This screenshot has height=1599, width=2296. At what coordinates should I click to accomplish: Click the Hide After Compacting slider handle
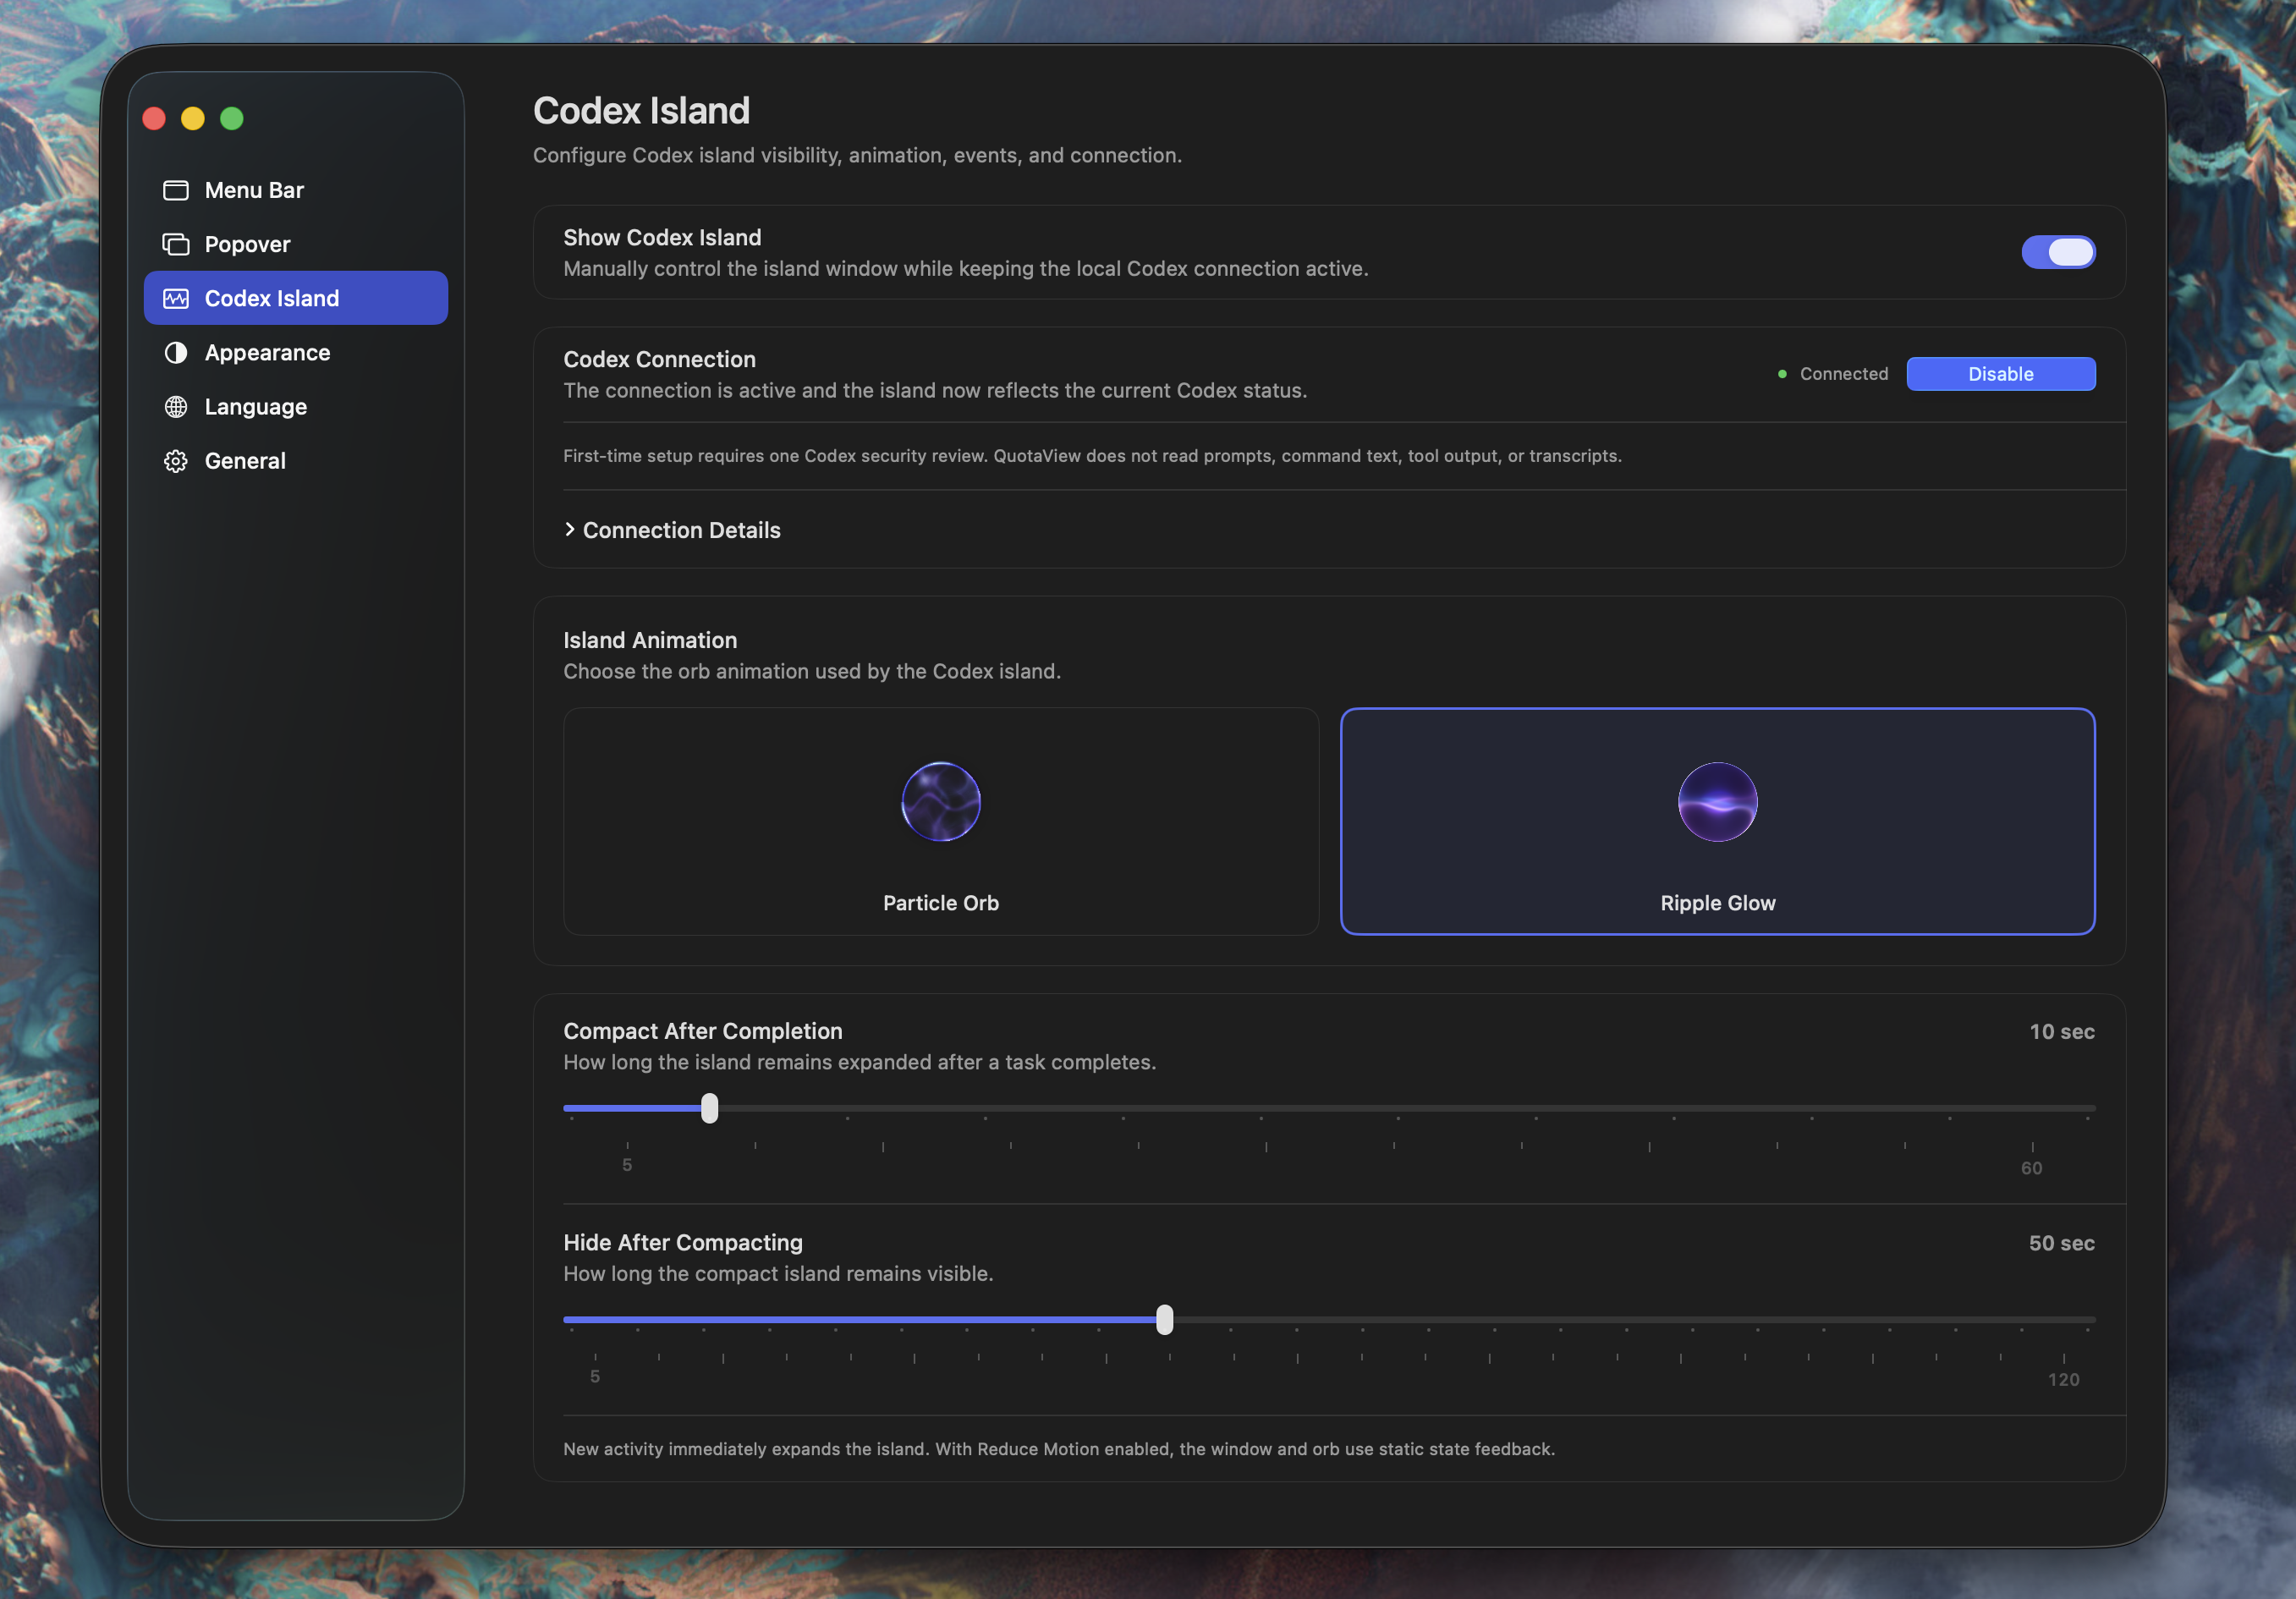coord(1164,1319)
